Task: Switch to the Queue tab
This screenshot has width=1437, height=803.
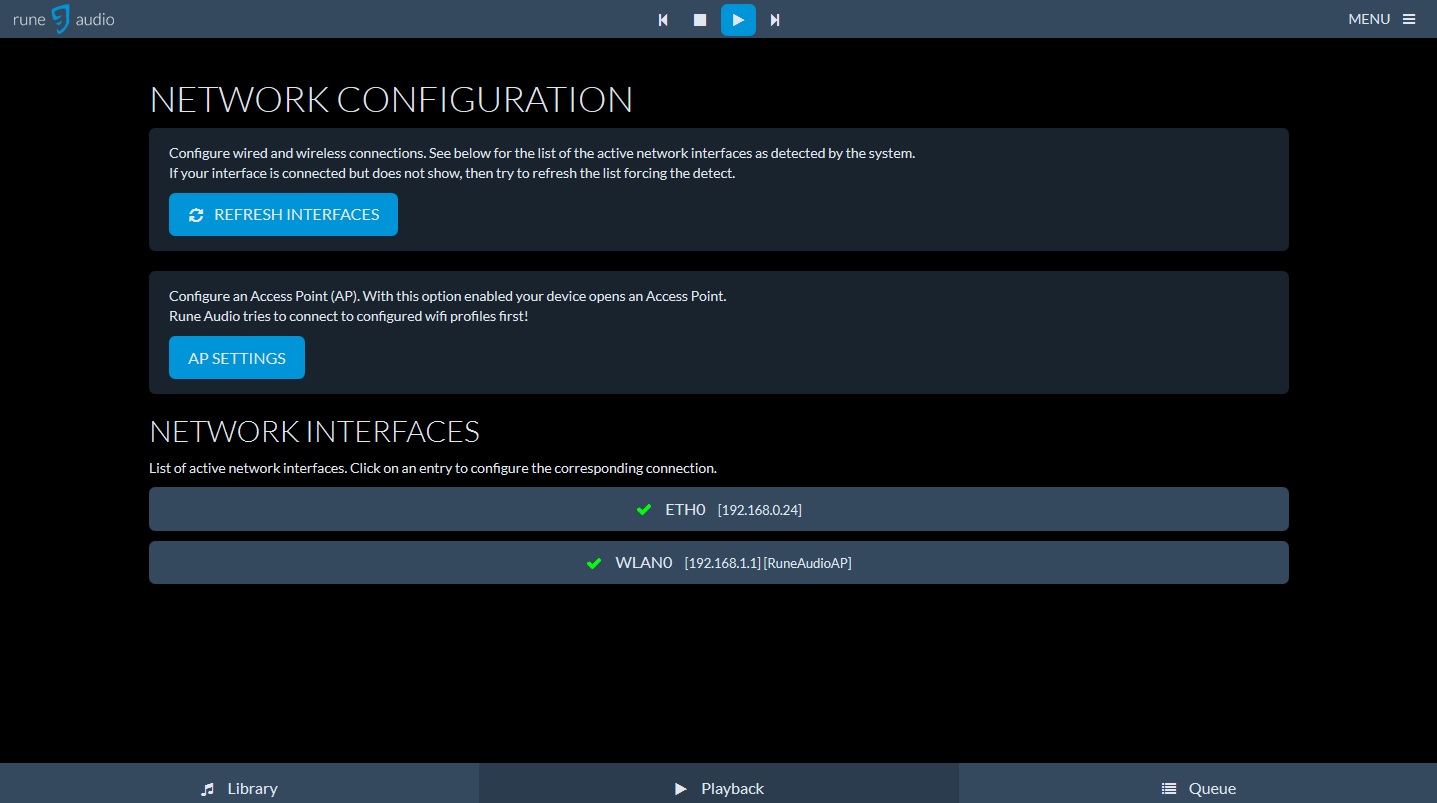Action: 1197,788
